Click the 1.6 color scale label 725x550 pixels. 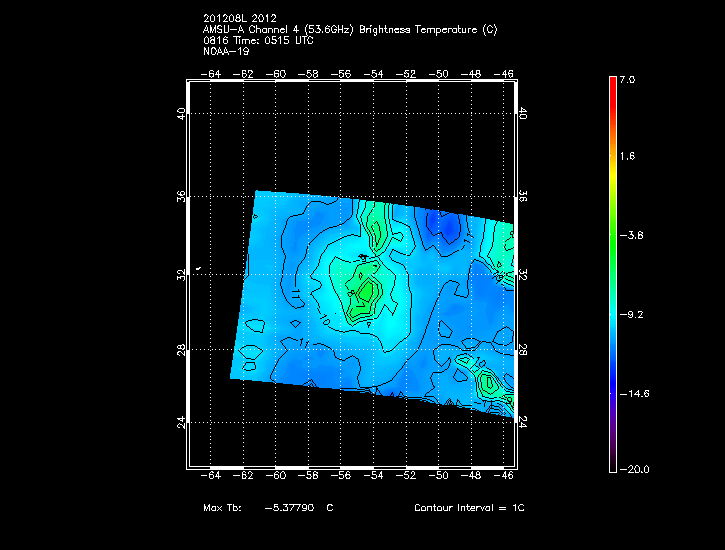pyautogui.click(x=627, y=157)
